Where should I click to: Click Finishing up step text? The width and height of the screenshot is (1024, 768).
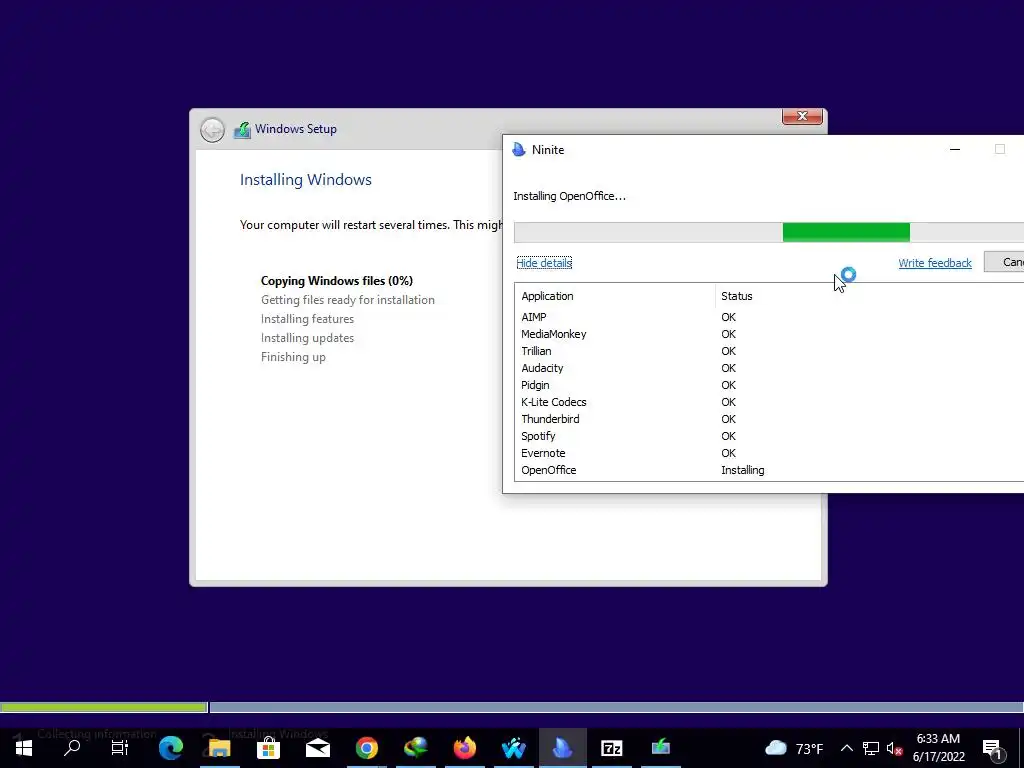(x=293, y=357)
